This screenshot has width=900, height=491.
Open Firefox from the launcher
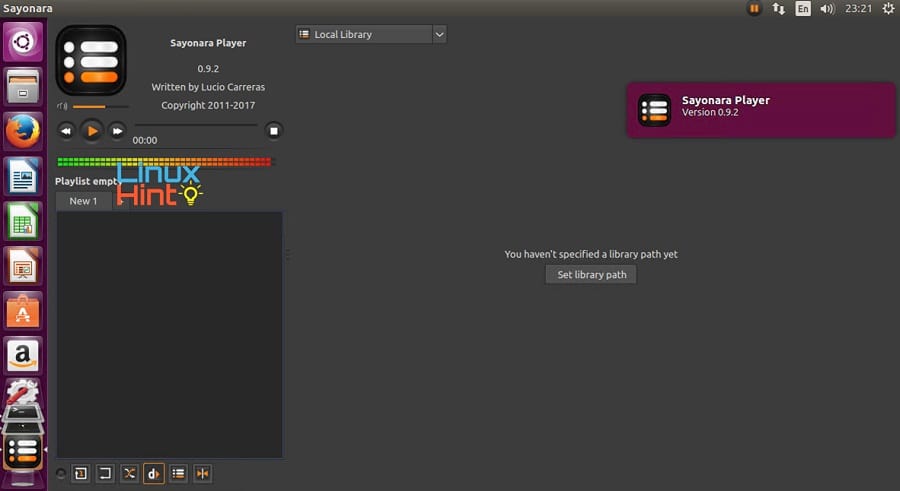22,131
